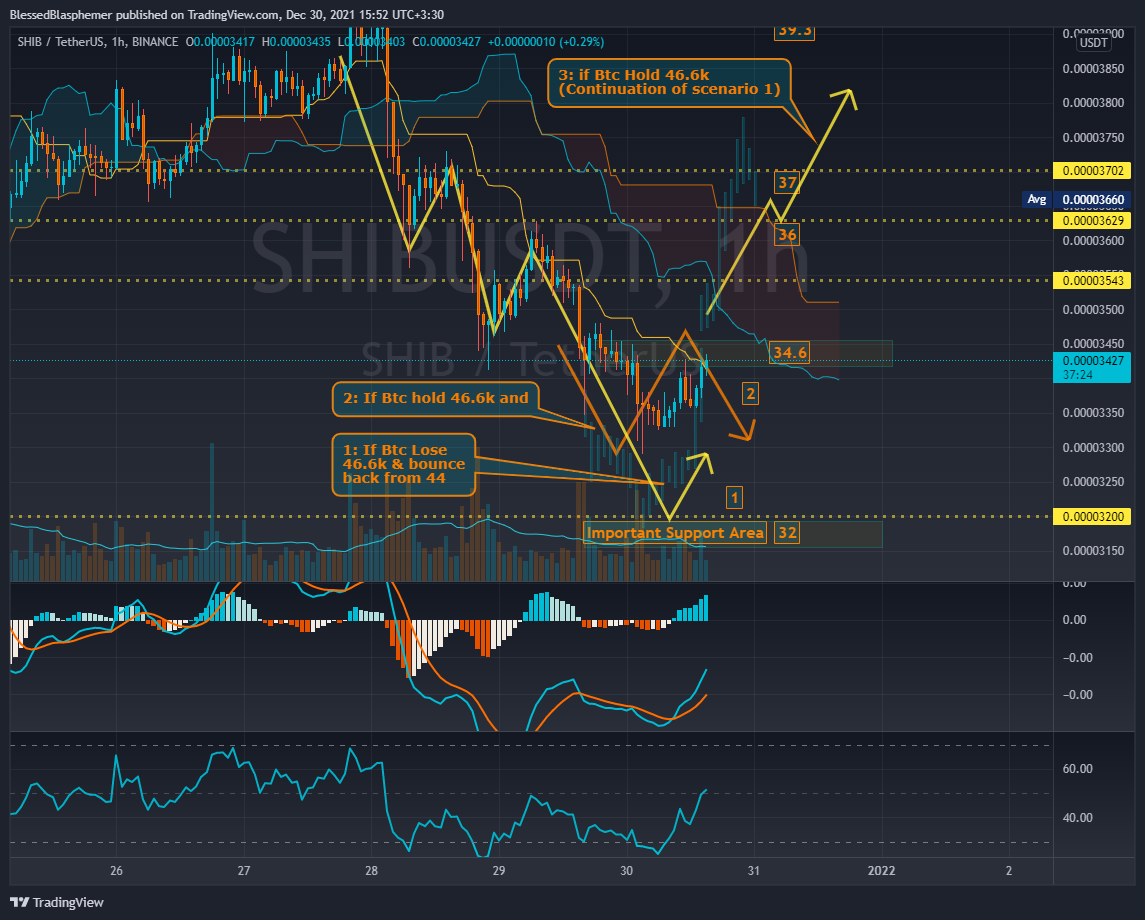Click the 2022 year marker on the time axis
1145x920 pixels.
pyautogui.click(x=881, y=870)
